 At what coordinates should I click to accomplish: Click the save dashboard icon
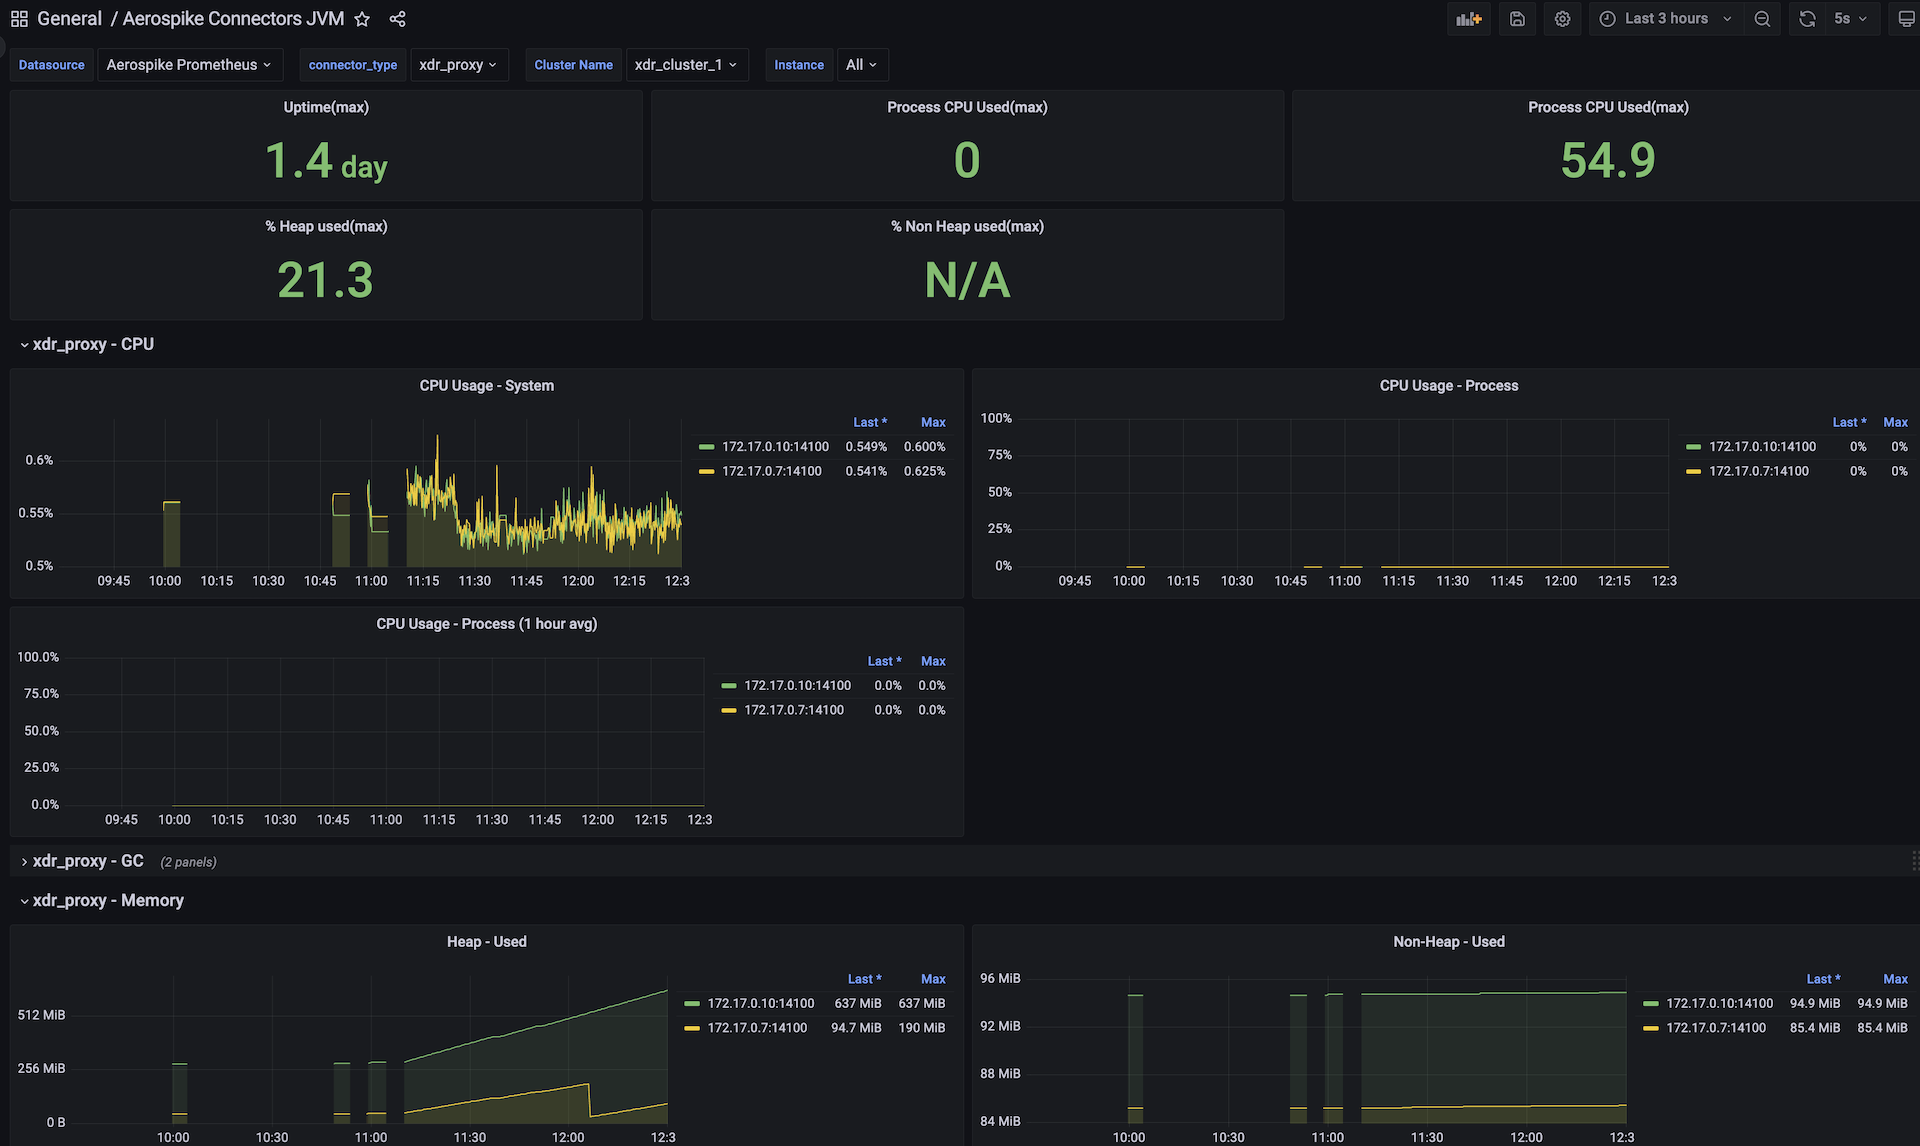[1517, 19]
